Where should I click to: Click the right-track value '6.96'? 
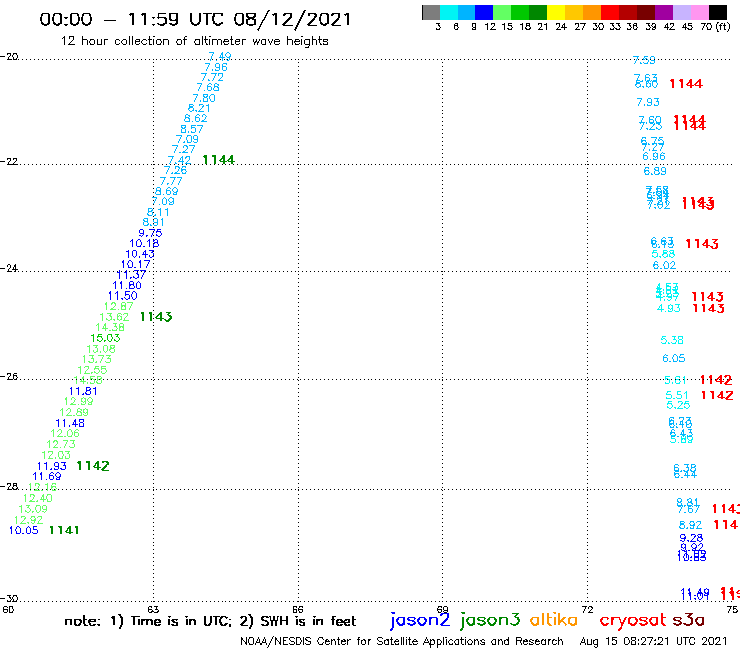(x=654, y=156)
